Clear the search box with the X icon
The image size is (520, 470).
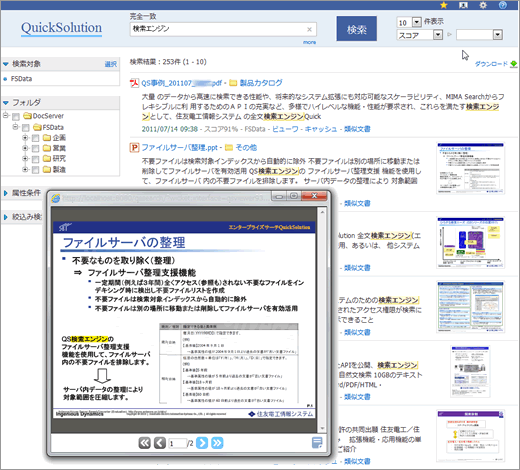click(x=309, y=29)
